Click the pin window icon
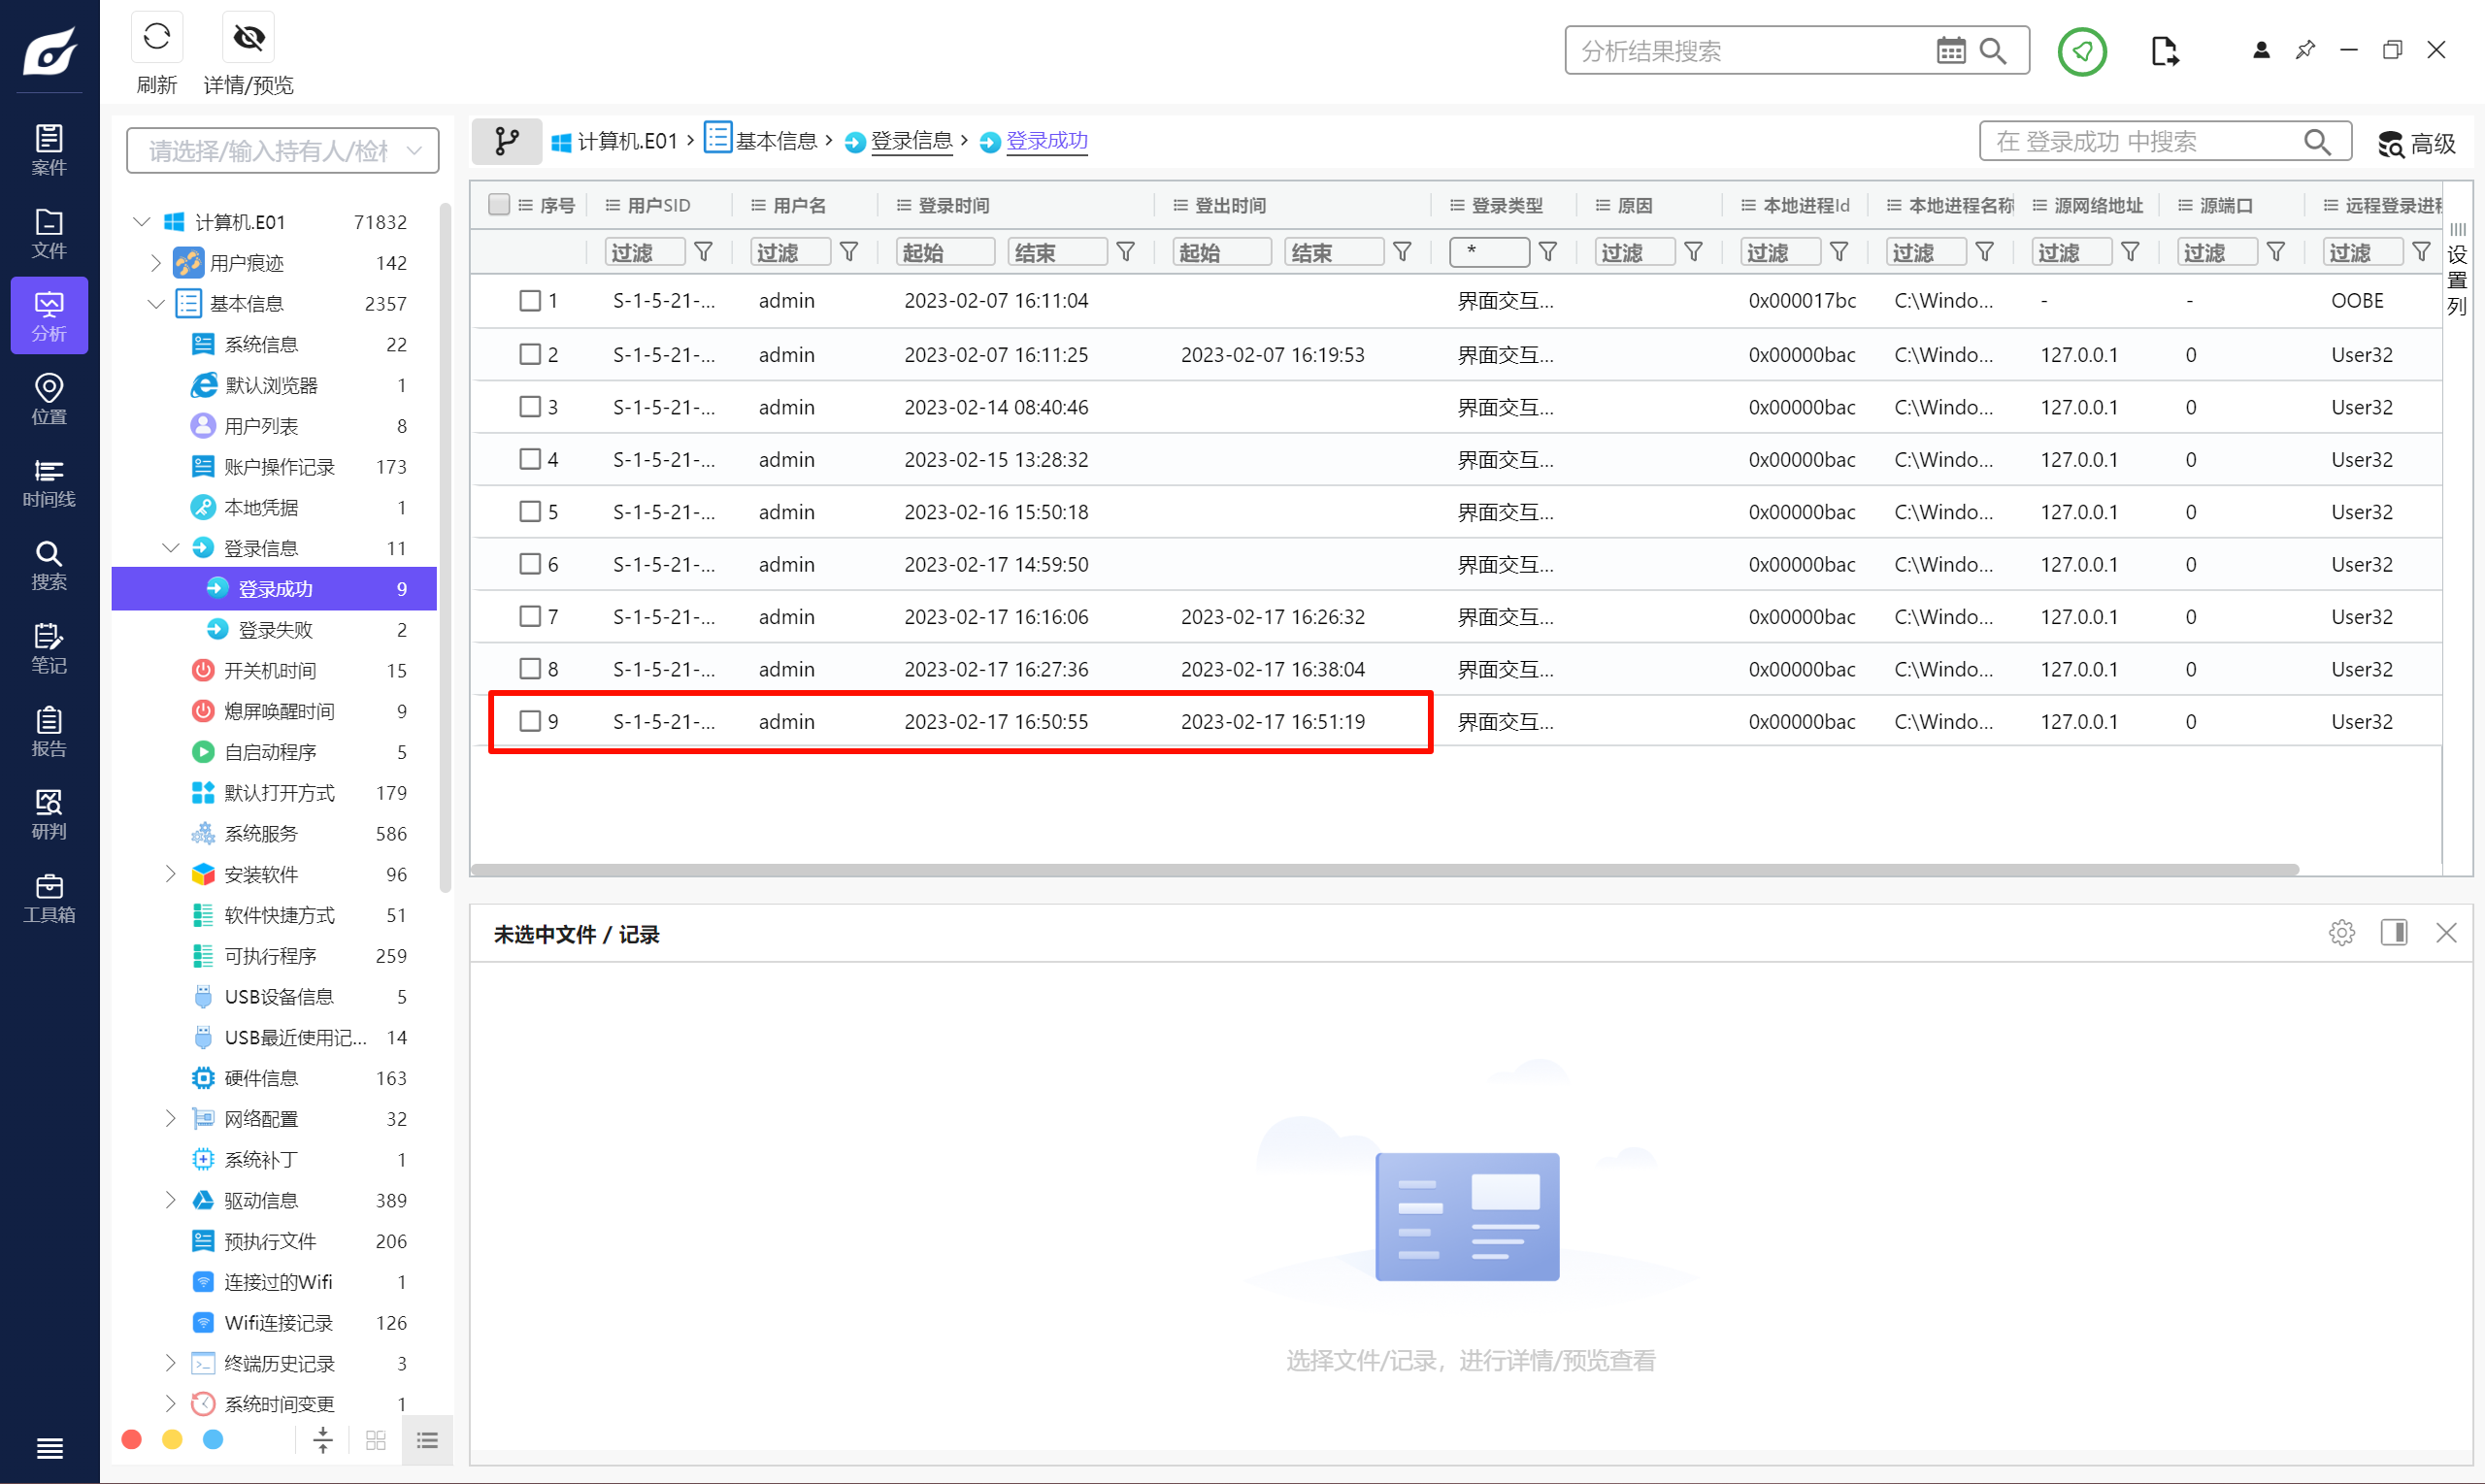The width and height of the screenshot is (2485, 1484). pyautogui.click(x=2305, y=50)
